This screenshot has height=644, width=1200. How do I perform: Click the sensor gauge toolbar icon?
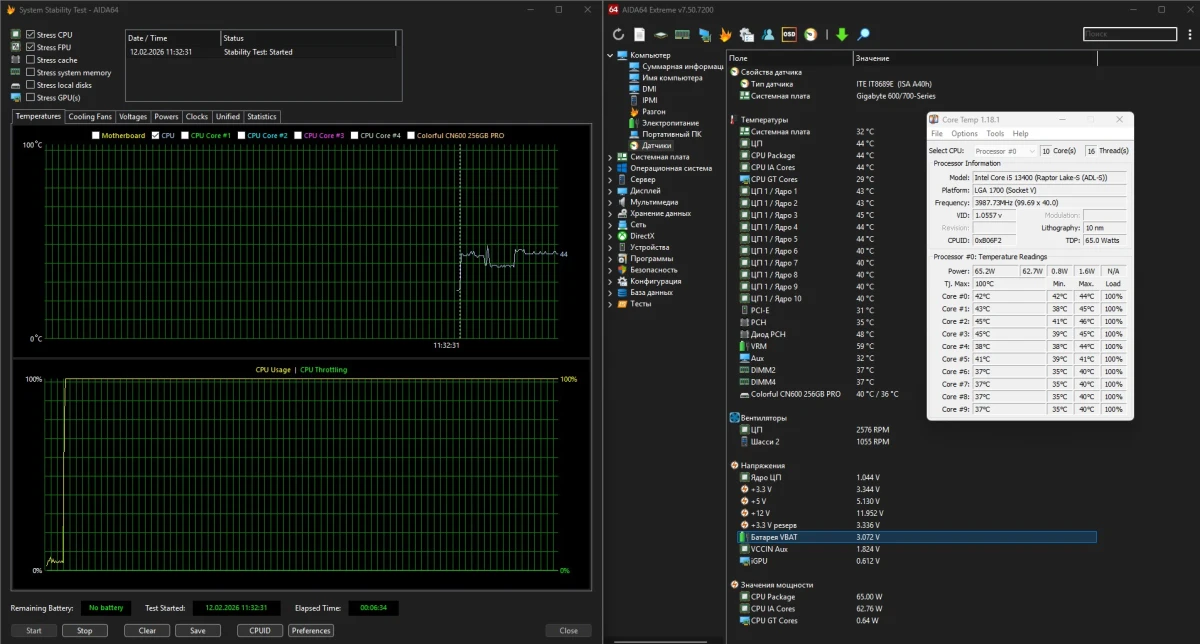click(811, 35)
